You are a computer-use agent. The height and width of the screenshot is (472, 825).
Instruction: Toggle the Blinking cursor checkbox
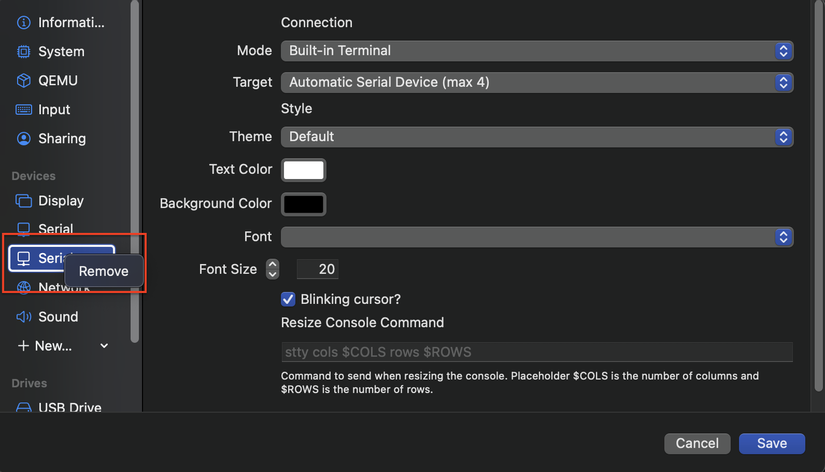[x=288, y=299]
